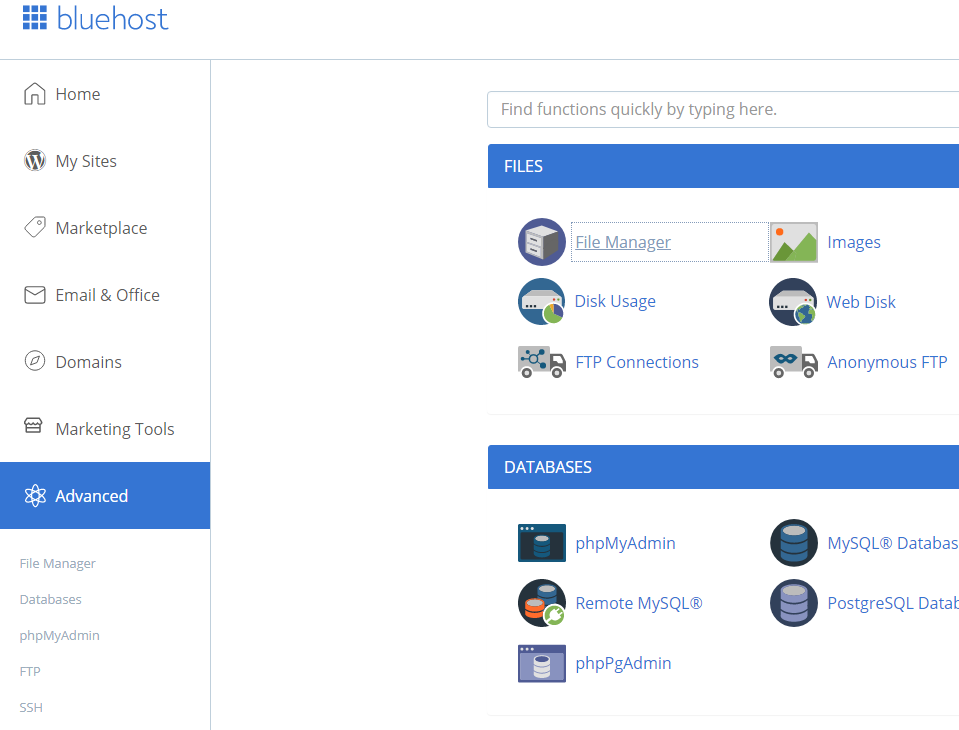Open the MySQL Databases link
The width and height of the screenshot is (959, 730).
[x=893, y=543]
